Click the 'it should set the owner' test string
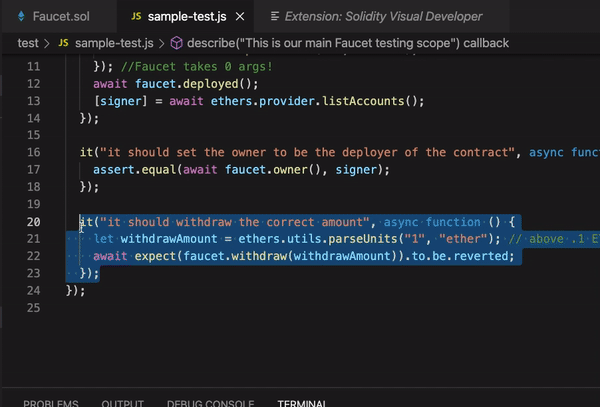The height and width of the screenshot is (407, 600). pyautogui.click(x=307, y=152)
